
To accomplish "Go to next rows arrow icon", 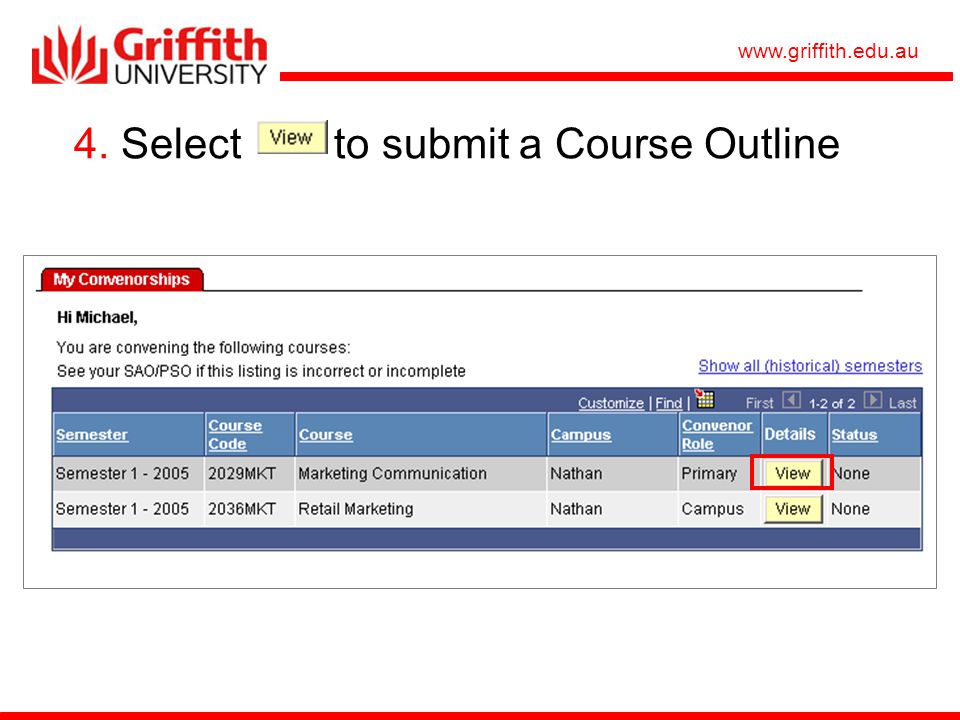I will click(x=872, y=400).
